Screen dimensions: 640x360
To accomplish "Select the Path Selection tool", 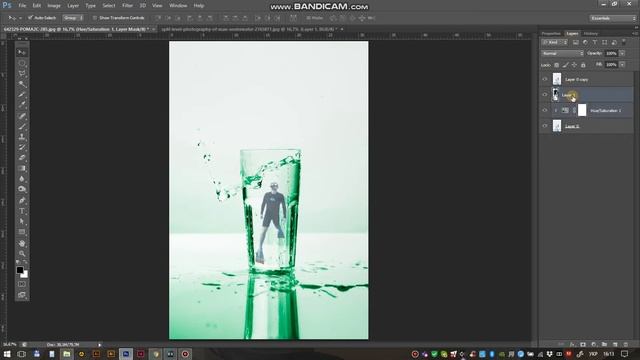I will (22, 222).
